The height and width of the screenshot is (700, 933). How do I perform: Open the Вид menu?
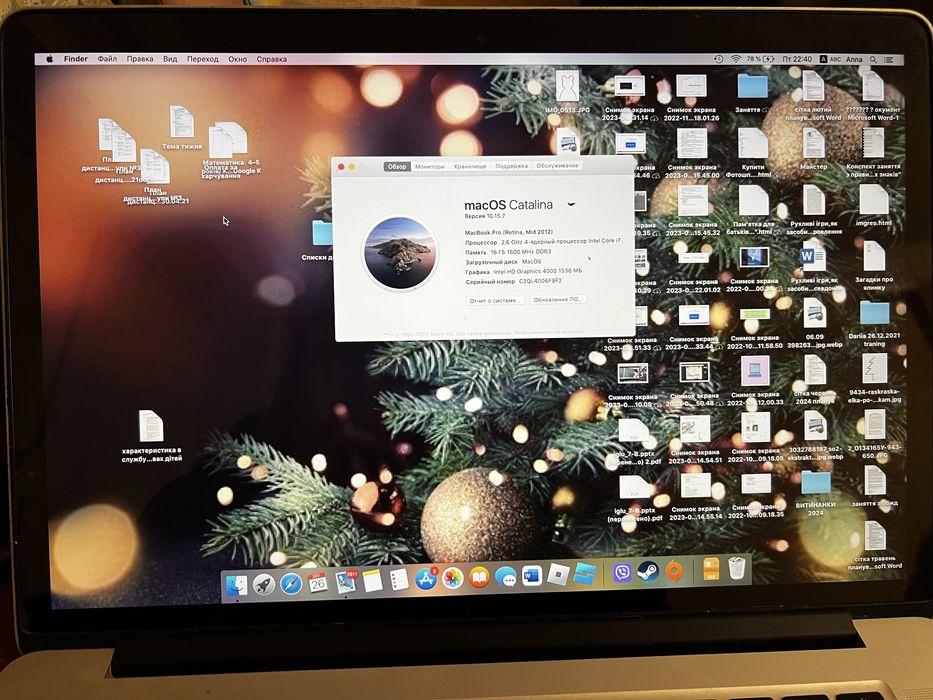[x=170, y=59]
